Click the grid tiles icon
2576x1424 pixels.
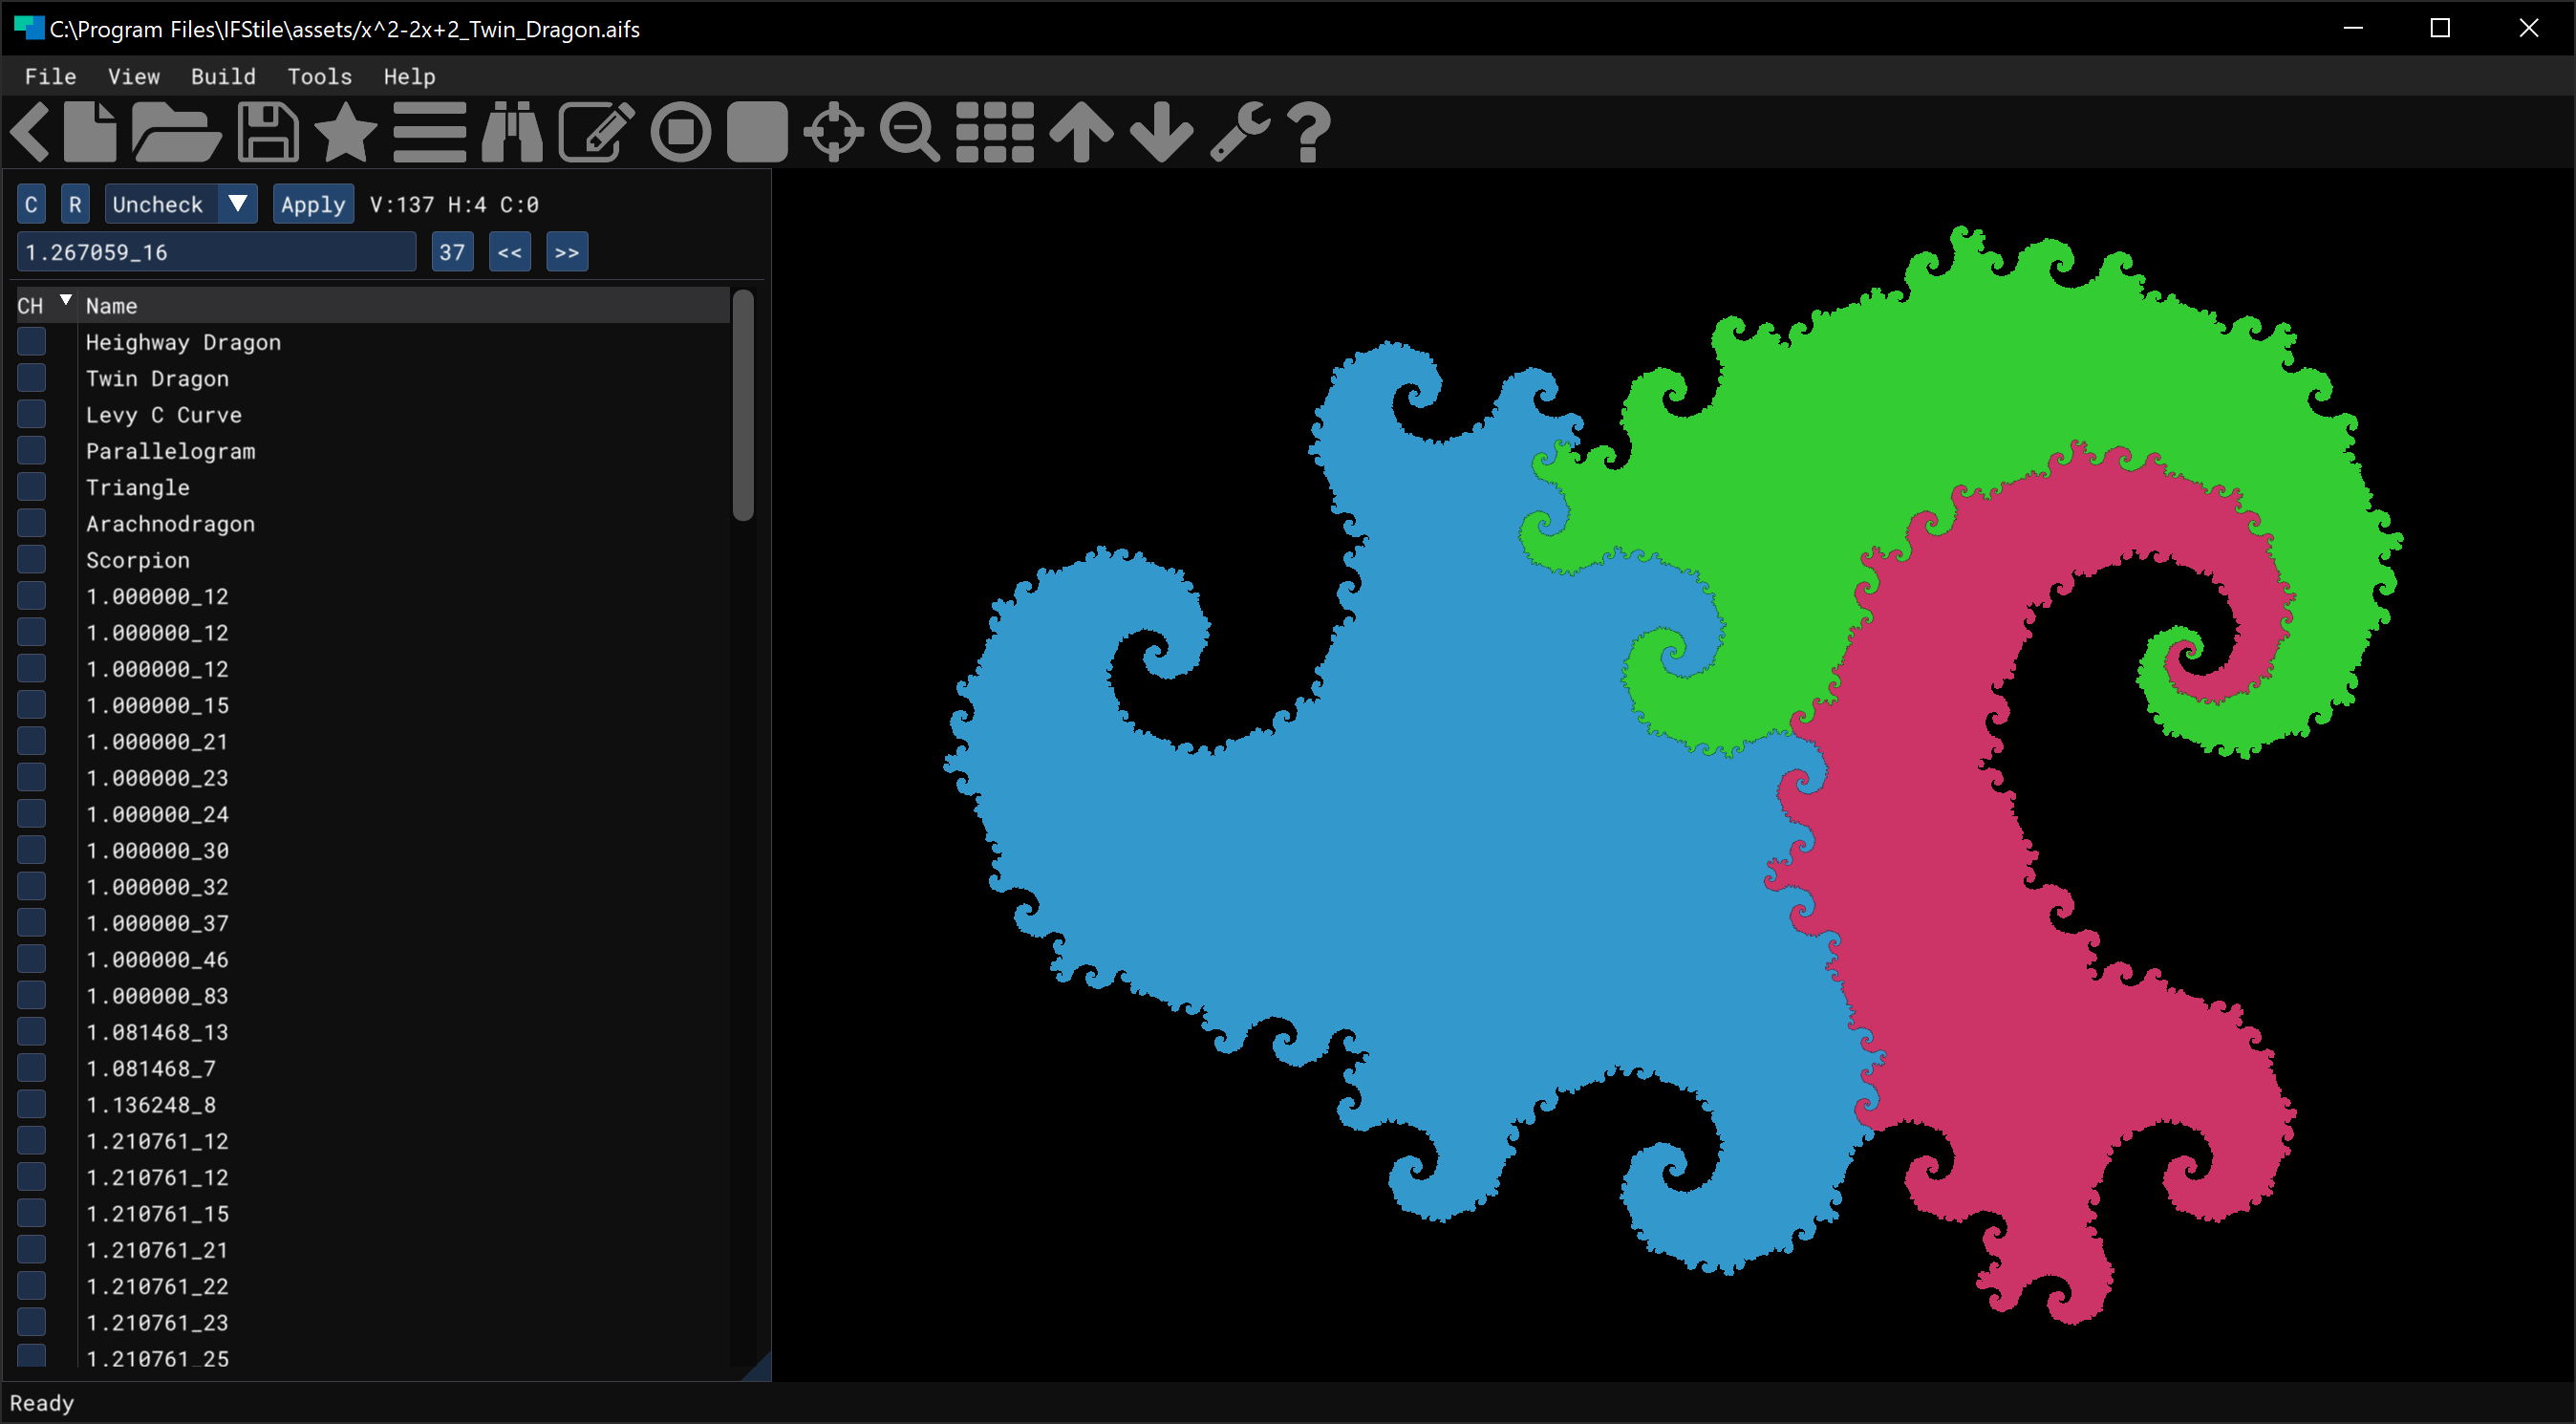click(x=994, y=132)
